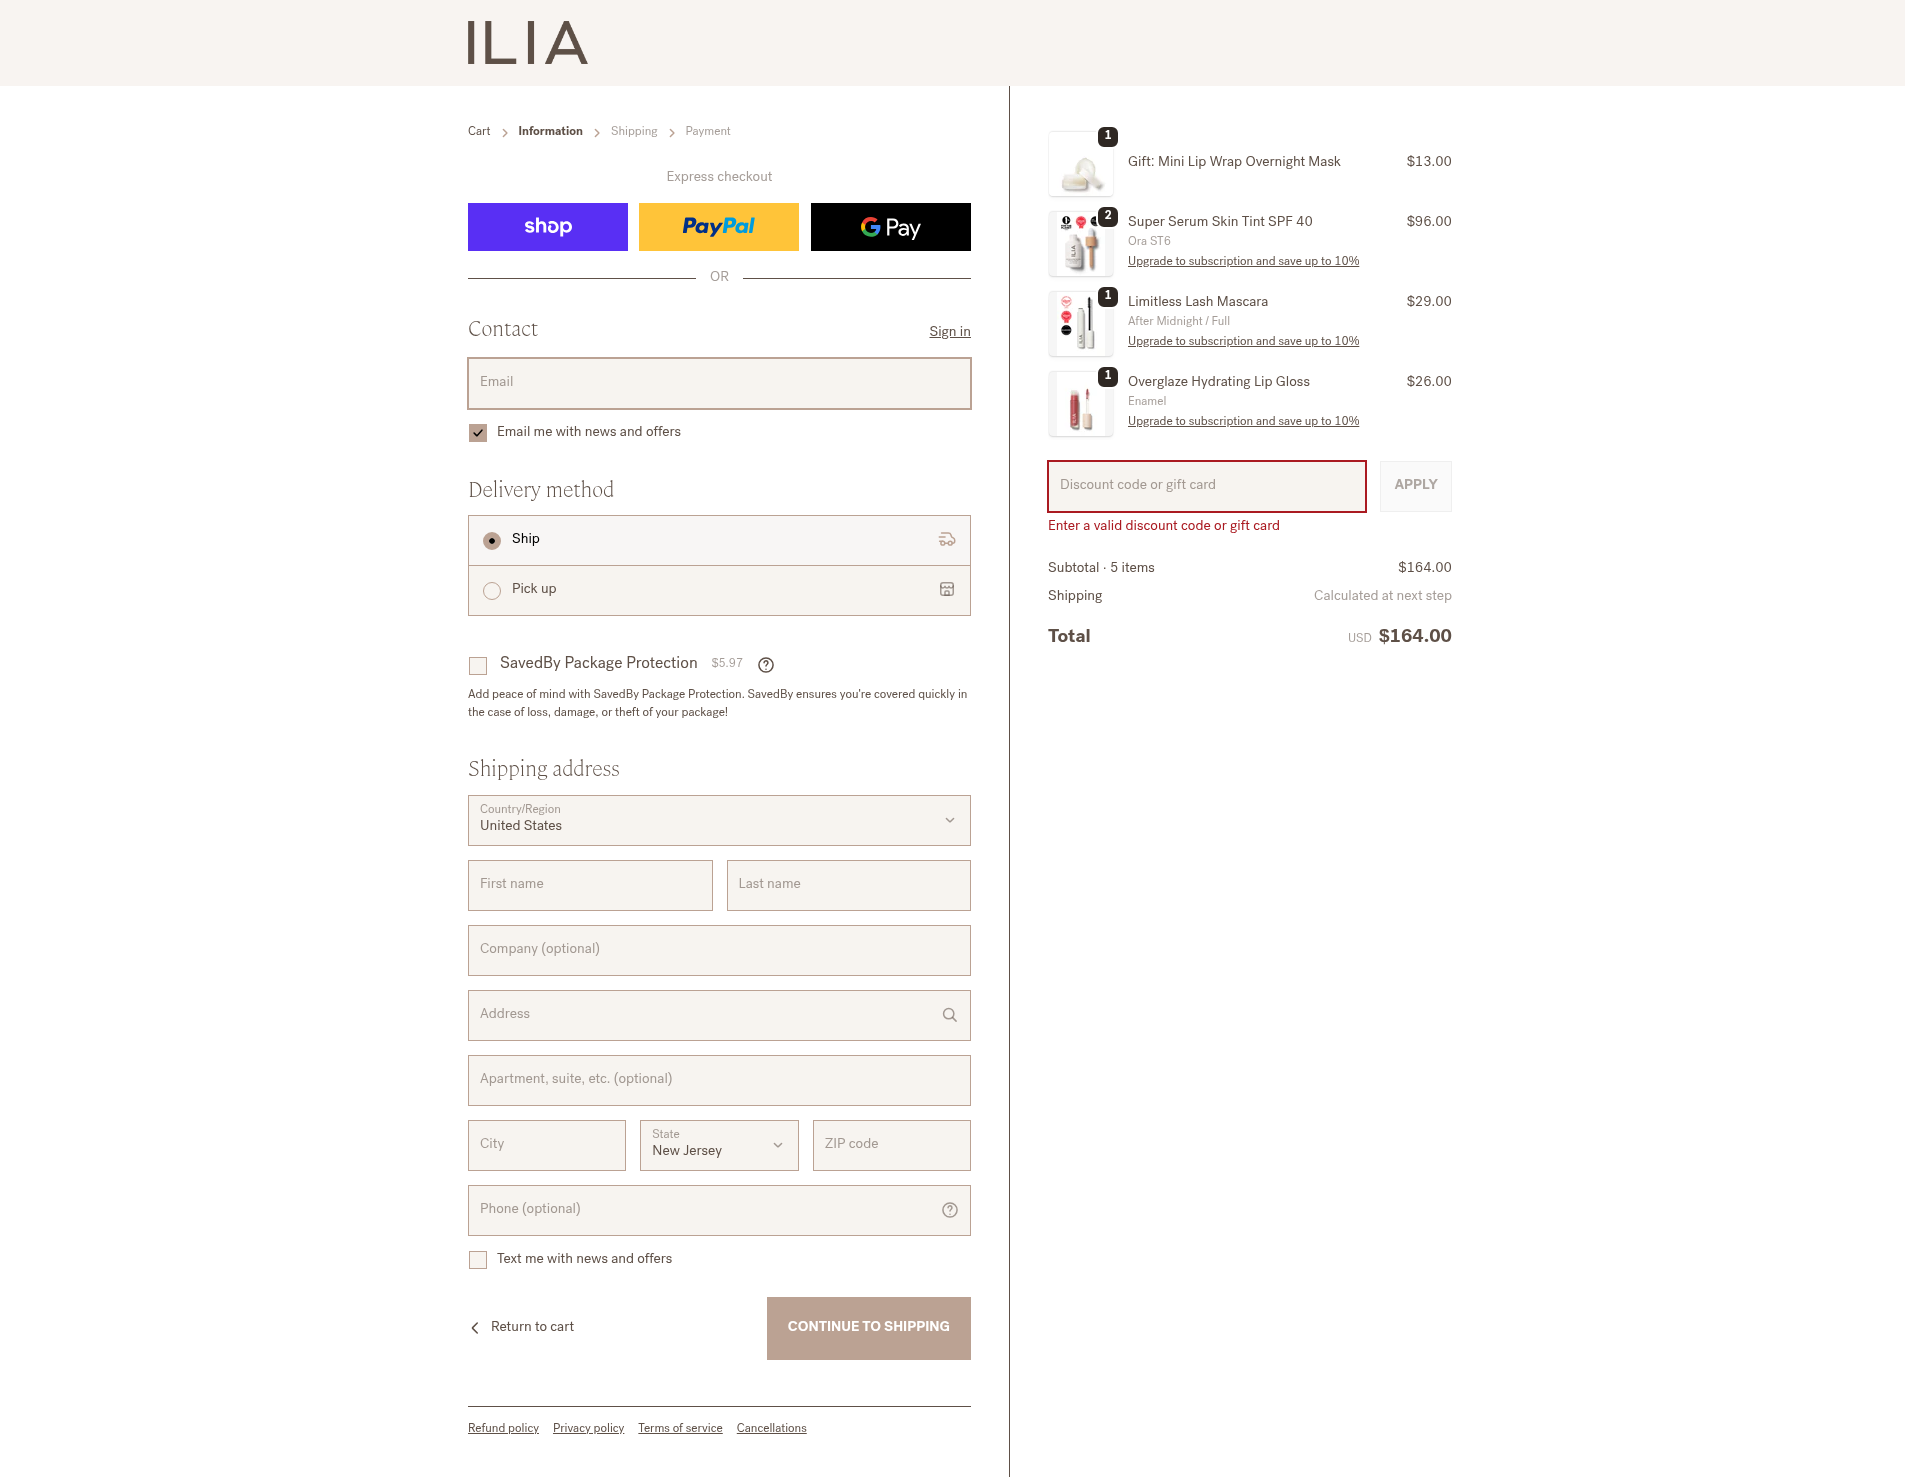Image resolution: width=1905 pixels, height=1477 pixels.
Task: Select the Pick up delivery option
Action: click(x=492, y=591)
